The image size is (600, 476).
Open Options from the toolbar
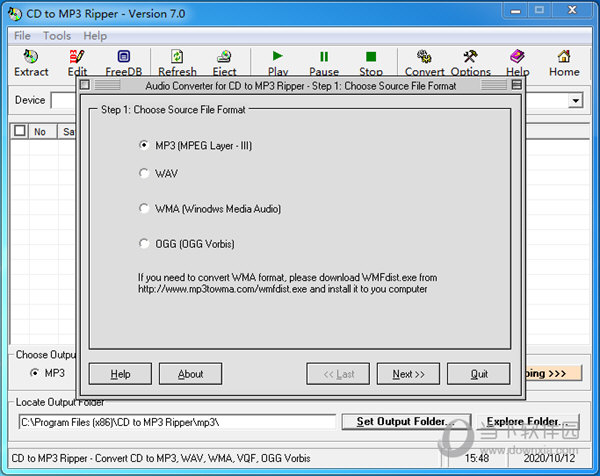(470, 63)
